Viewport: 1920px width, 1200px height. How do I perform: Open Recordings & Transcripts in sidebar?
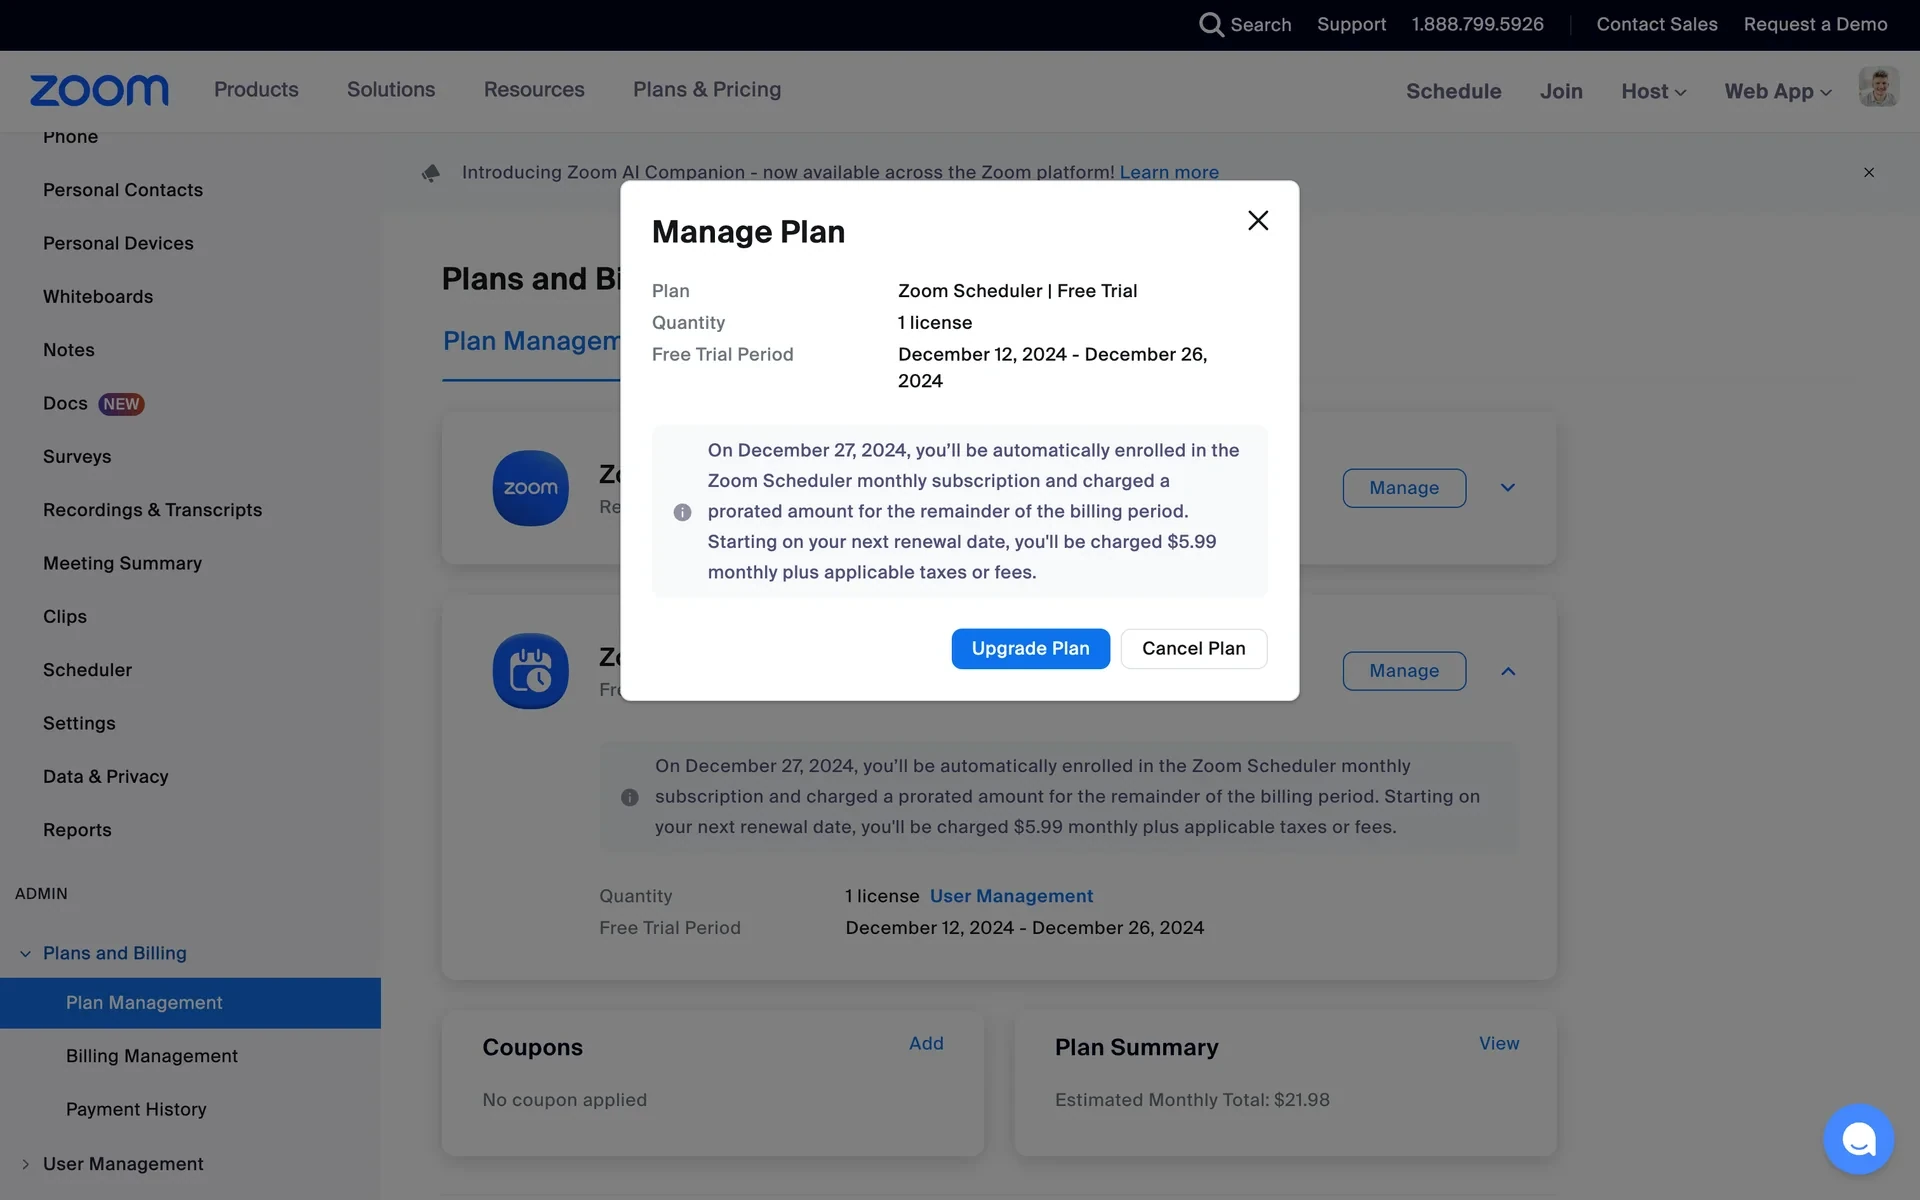point(152,510)
